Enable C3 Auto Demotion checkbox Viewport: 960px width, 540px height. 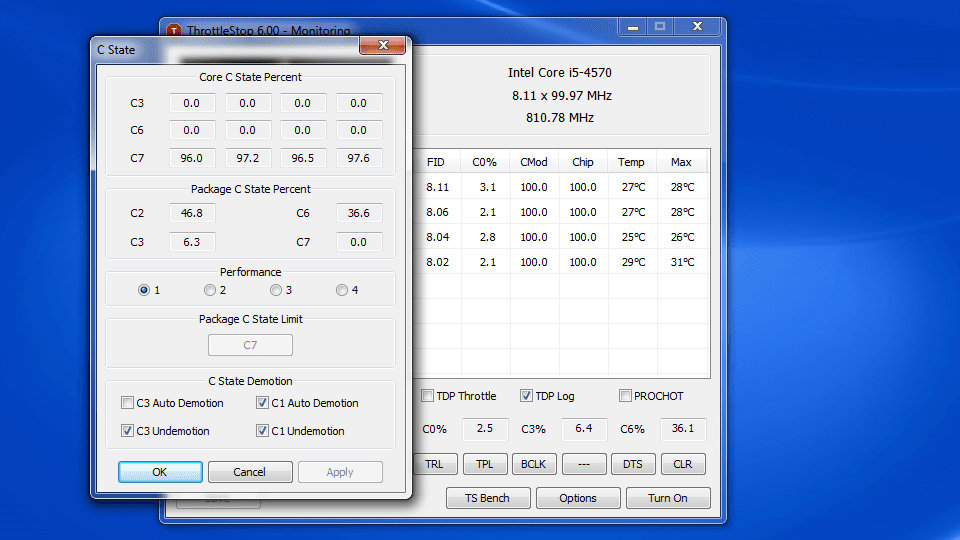pos(127,403)
